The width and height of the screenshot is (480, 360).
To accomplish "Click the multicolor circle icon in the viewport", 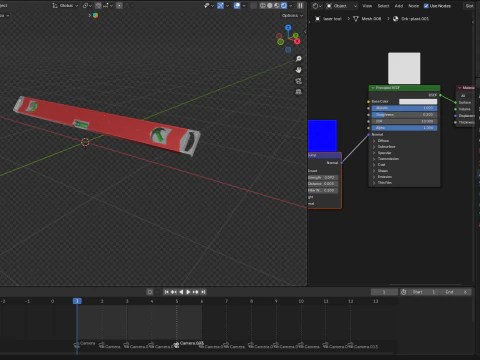I will click(x=95, y=15).
